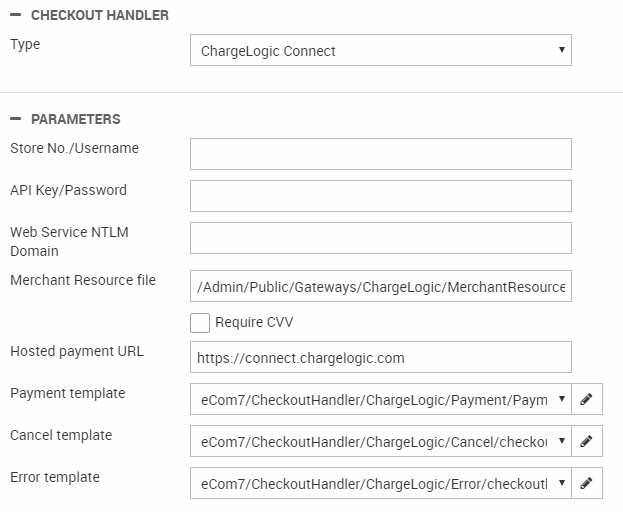Screen dimensions: 623x512
Task: Click the Hosted payment URL field
Action: pos(380,357)
